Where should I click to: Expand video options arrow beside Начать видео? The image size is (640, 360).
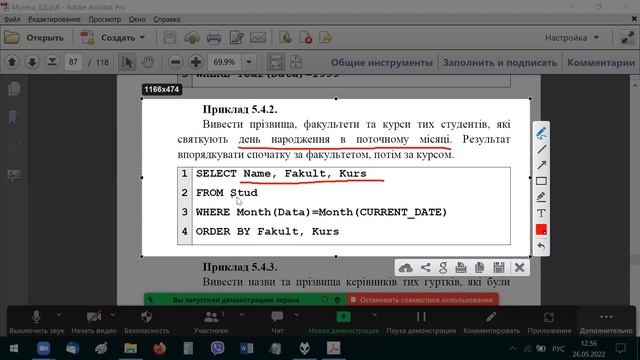coord(113,315)
